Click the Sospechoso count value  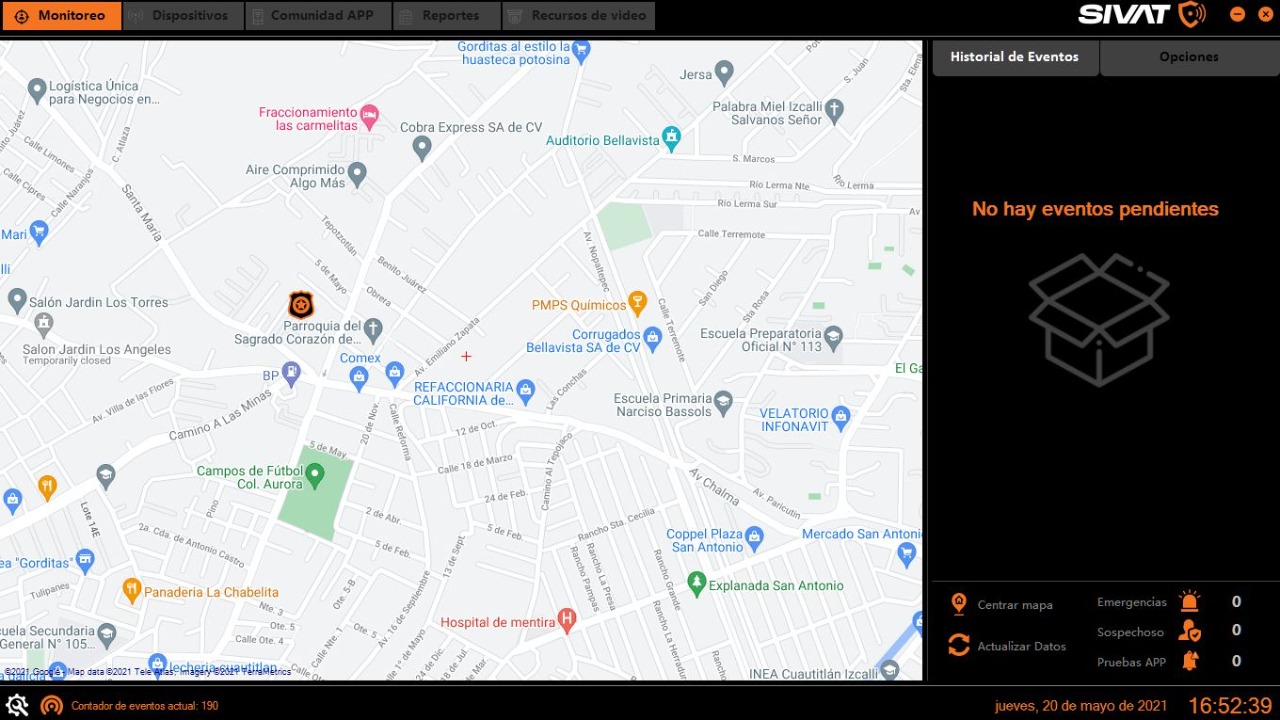coord(1236,630)
